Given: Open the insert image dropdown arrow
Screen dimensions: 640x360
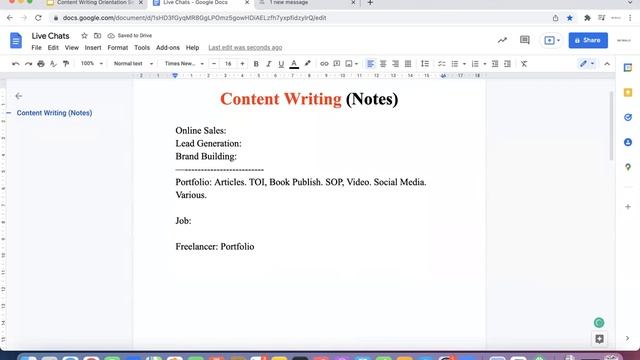Looking at the screenshot, I should pyautogui.click(x=356, y=64).
